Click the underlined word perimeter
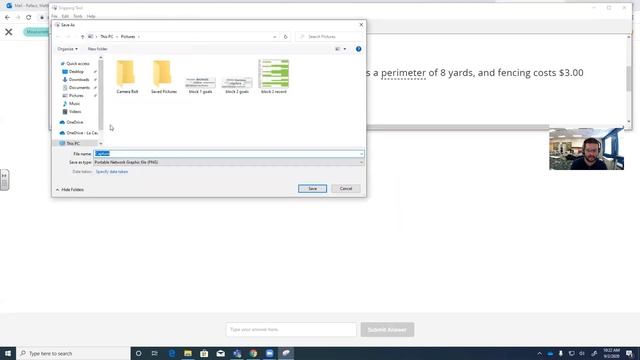The width and height of the screenshot is (640, 360). 403,73
